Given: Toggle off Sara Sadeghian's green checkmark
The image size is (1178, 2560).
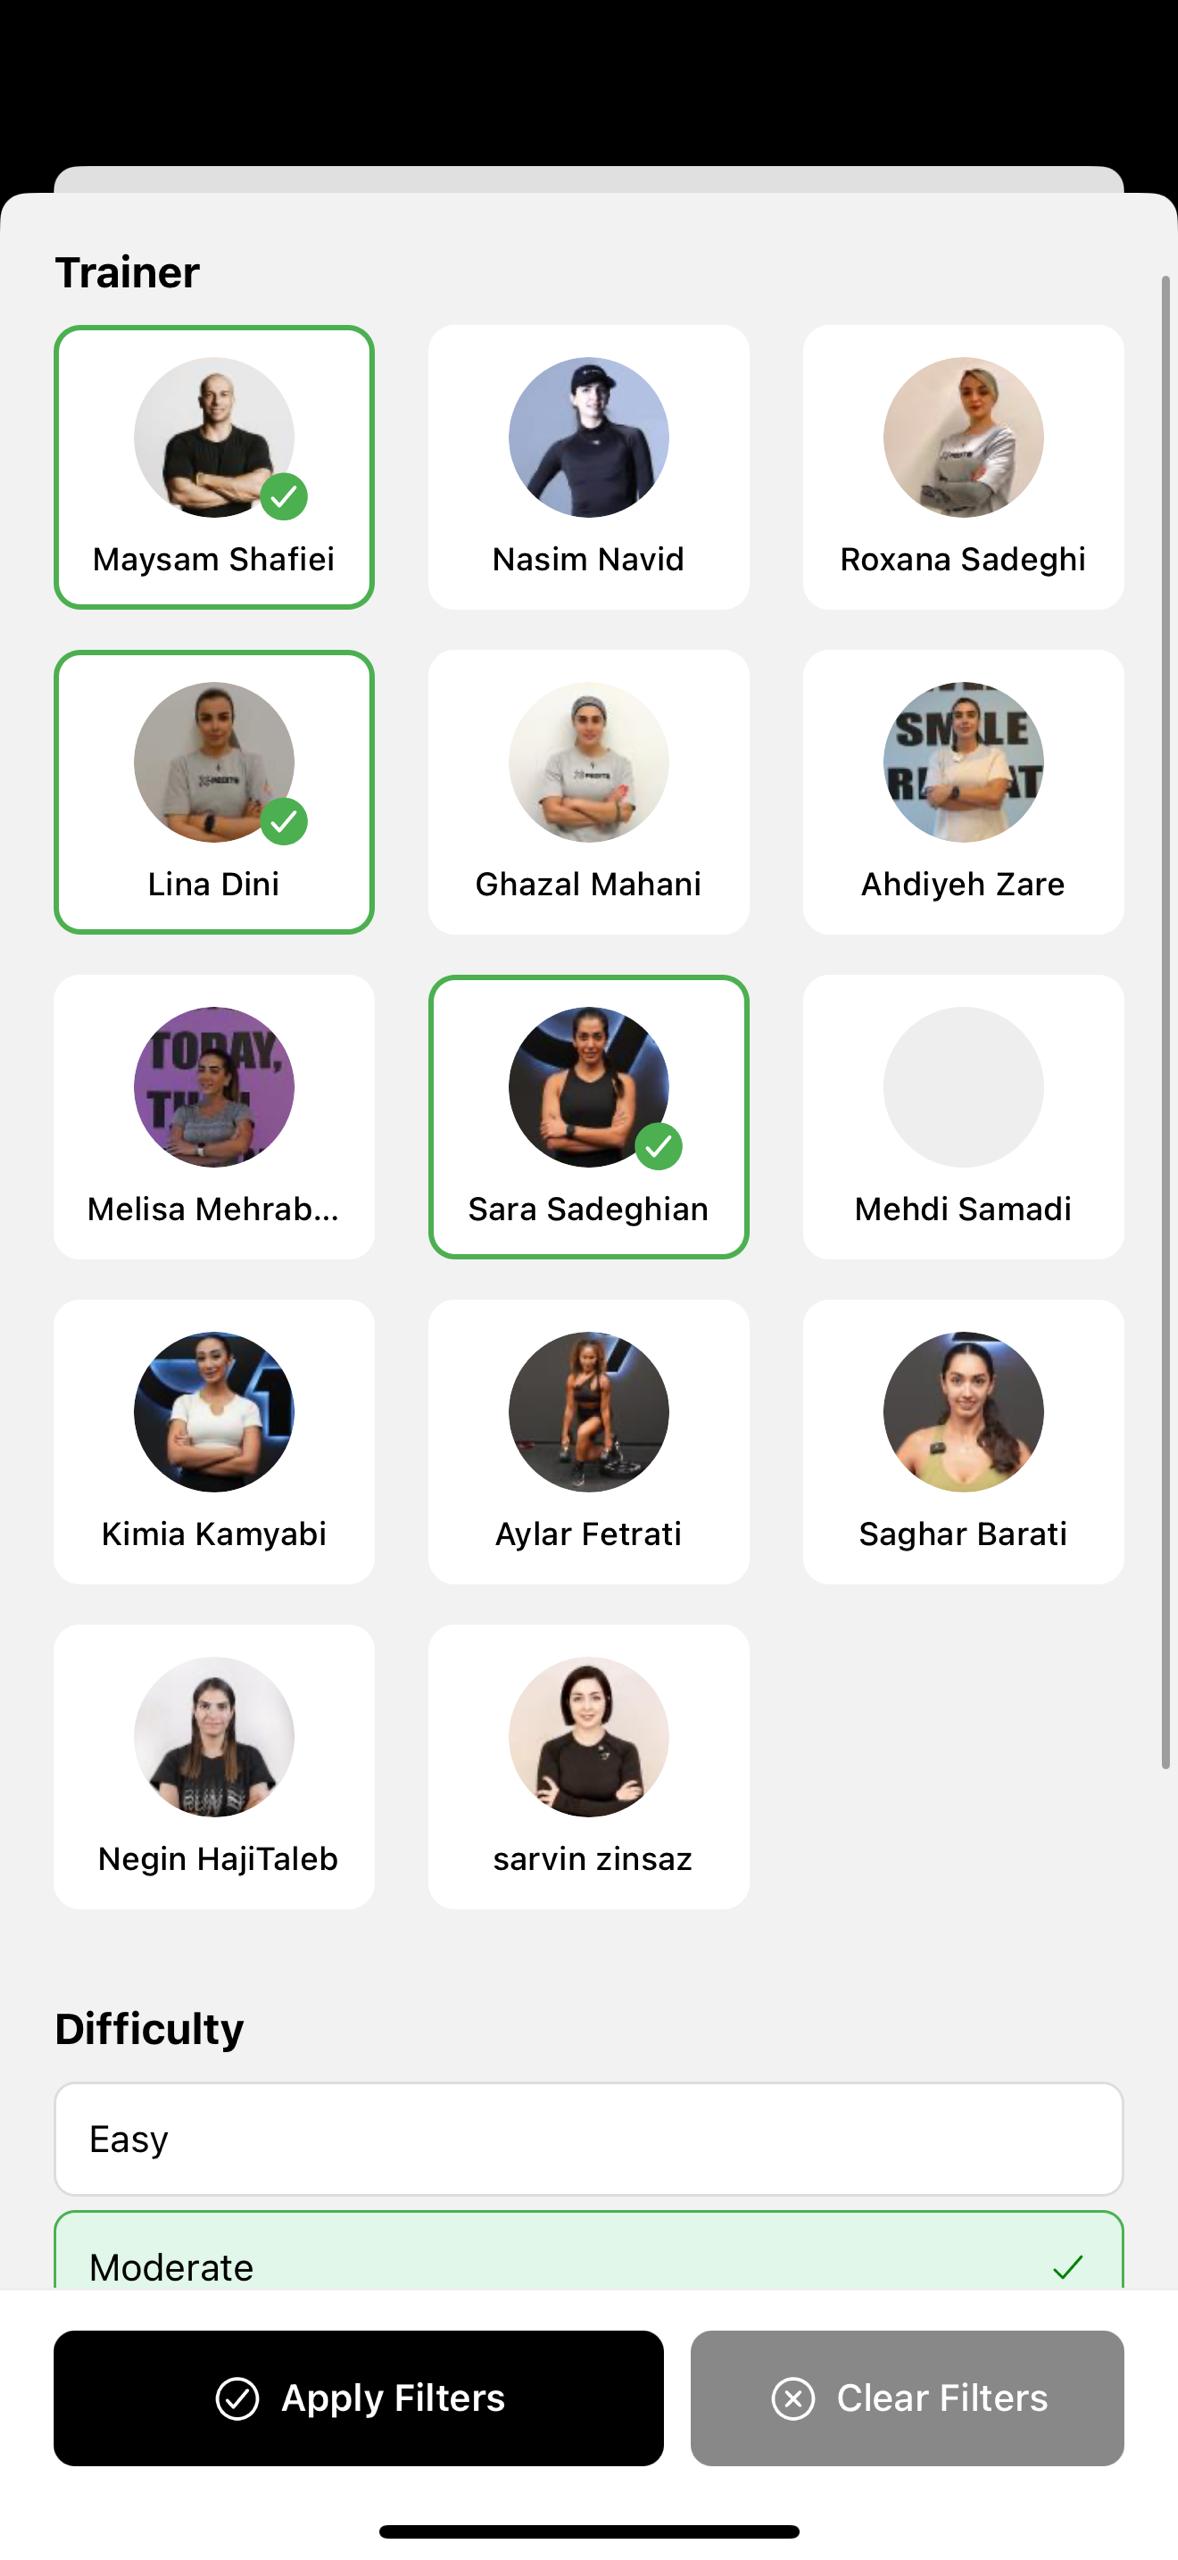Looking at the screenshot, I should tap(659, 1146).
